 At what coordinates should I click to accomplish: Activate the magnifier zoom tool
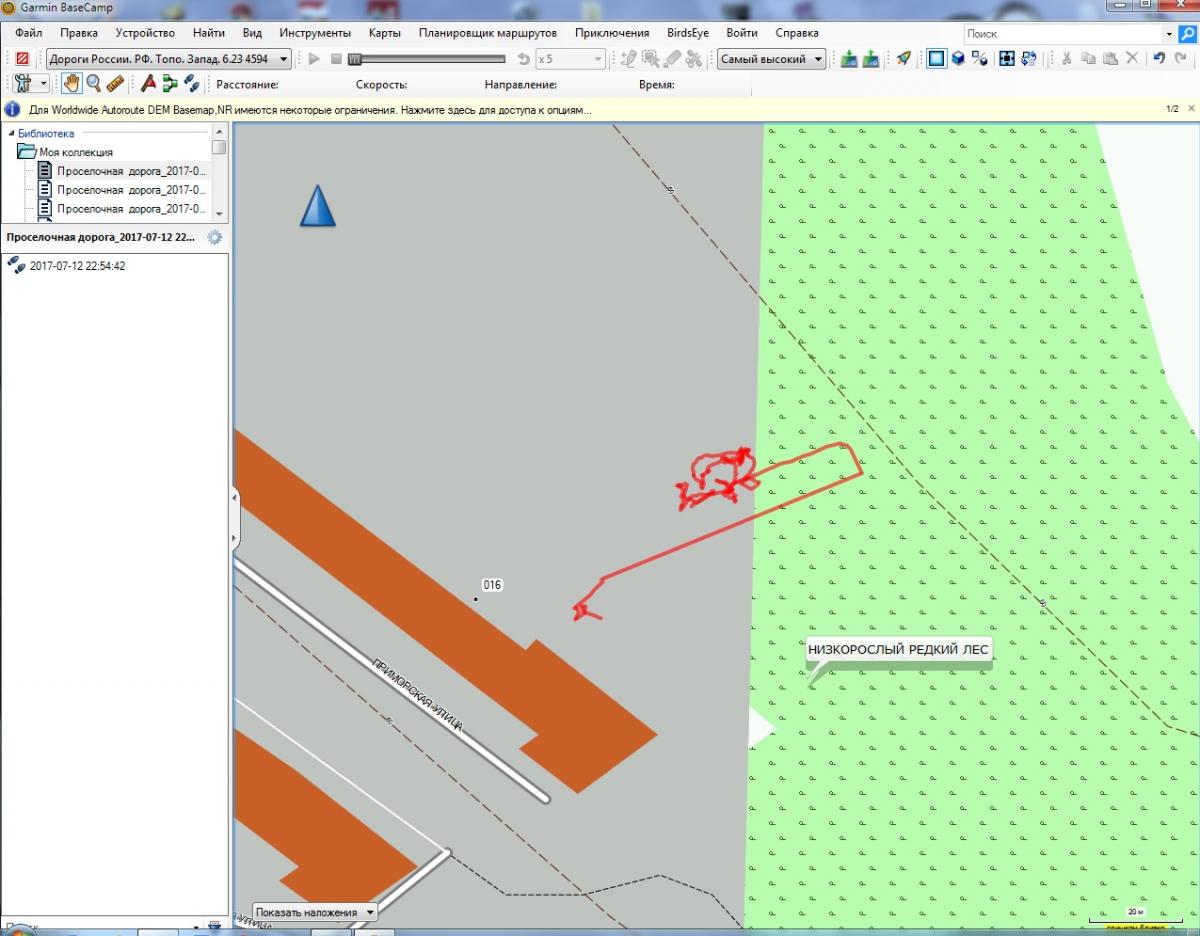(93, 84)
